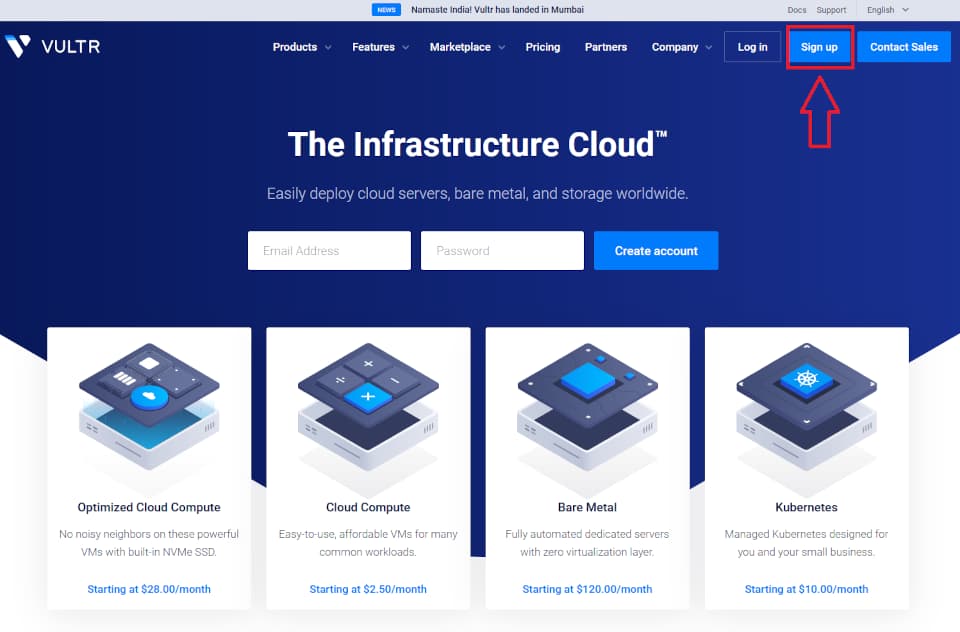Click the Cloud Compute card title
Screen dimensions: 960x632
tap(368, 507)
